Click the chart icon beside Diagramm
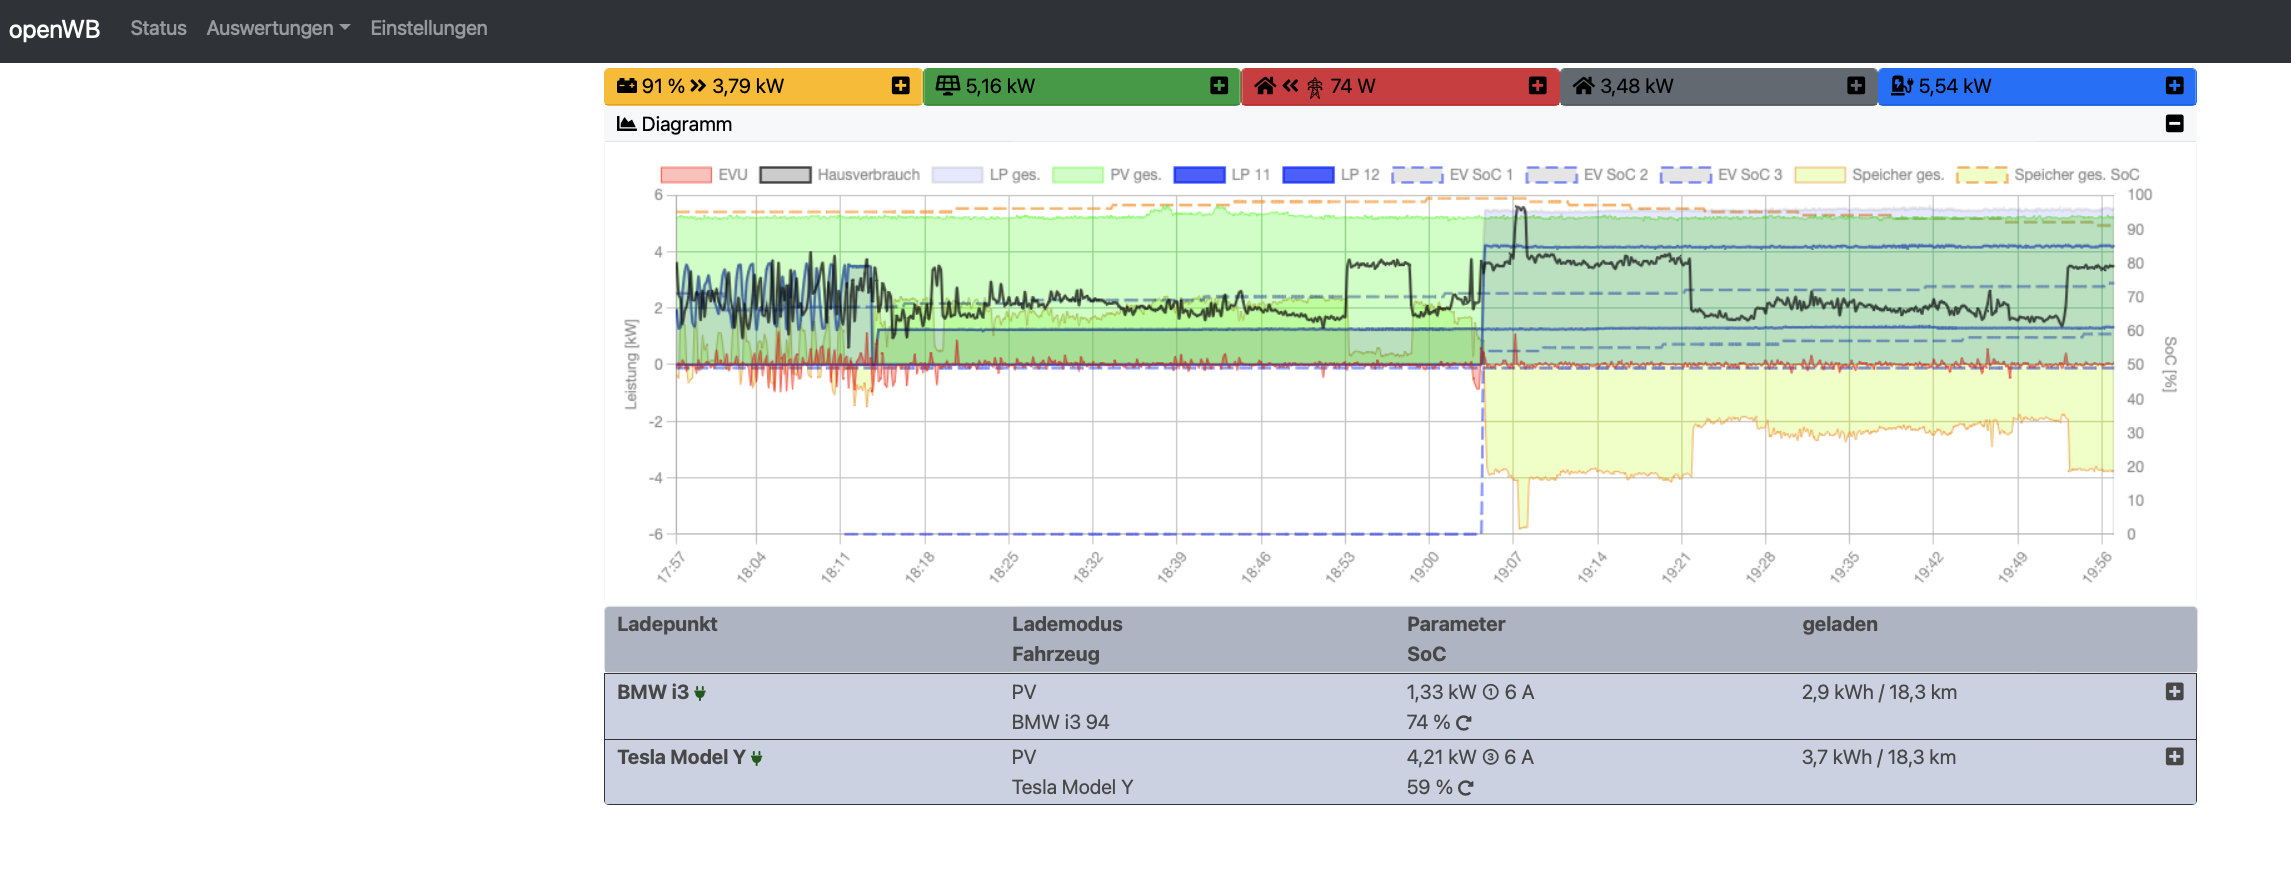This screenshot has width=2291, height=896. 627,124
